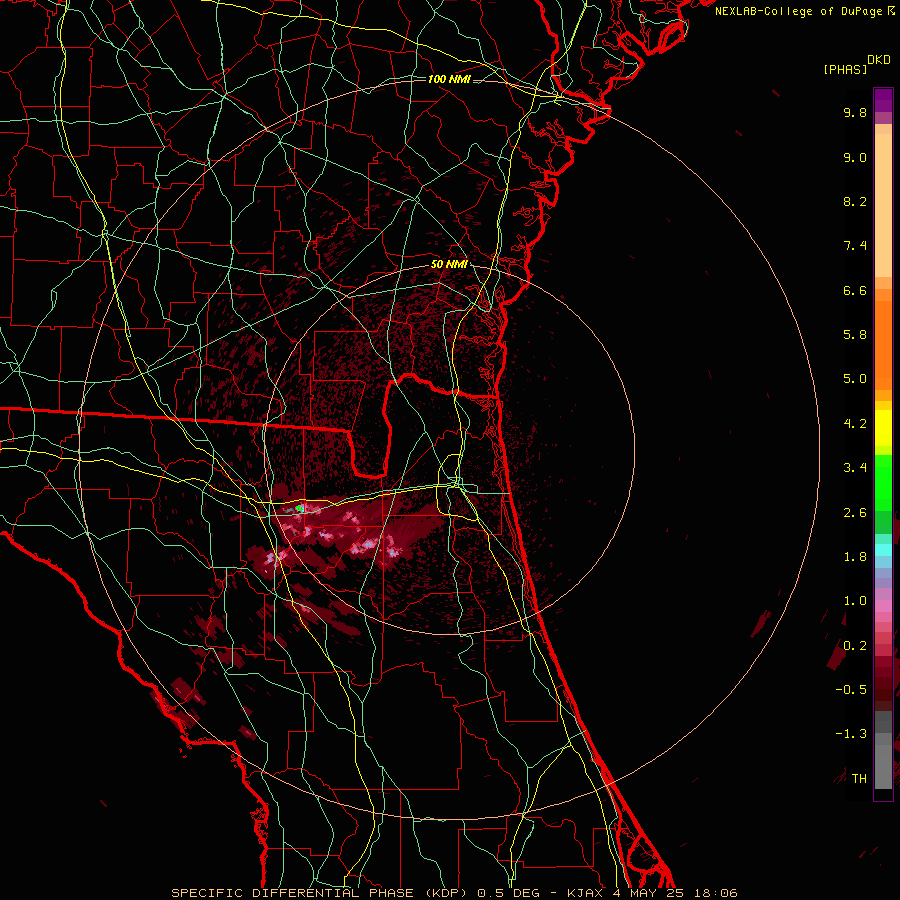Click the 9.8 color scale value
The height and width of the screenshot is (900, 900).
(x=855, y=112)
